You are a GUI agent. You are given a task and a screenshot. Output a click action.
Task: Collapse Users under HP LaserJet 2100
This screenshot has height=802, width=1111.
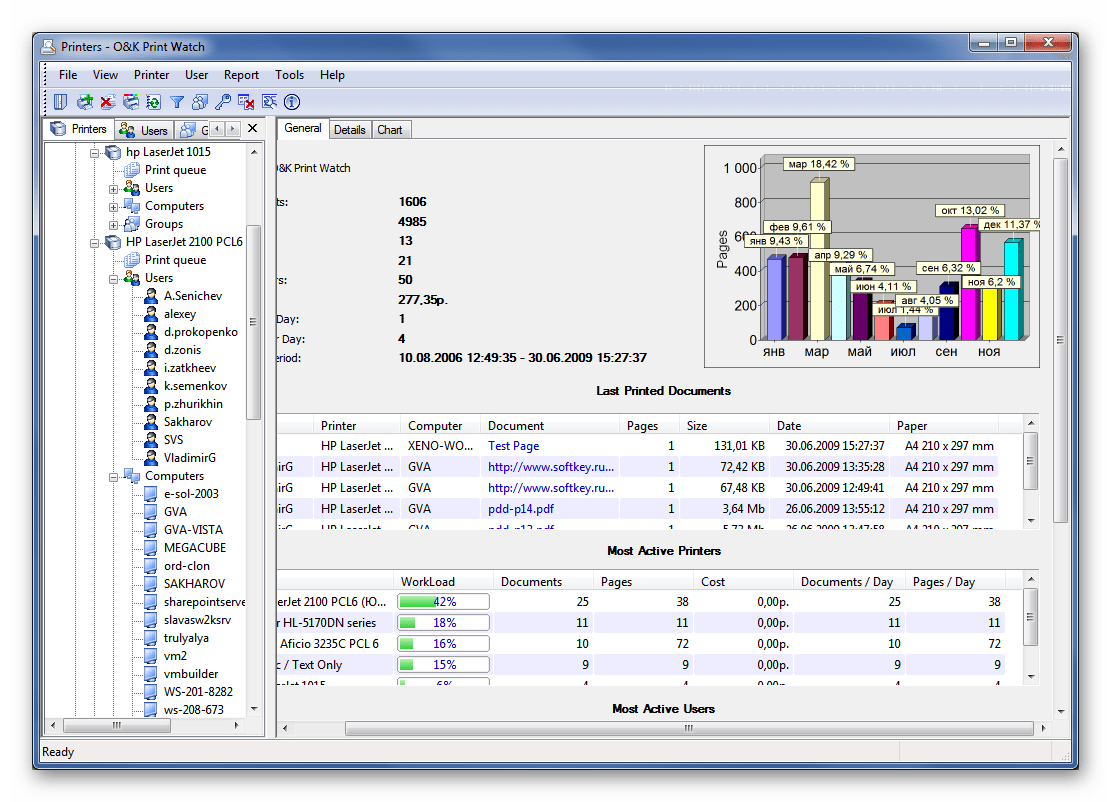[113, 279]
